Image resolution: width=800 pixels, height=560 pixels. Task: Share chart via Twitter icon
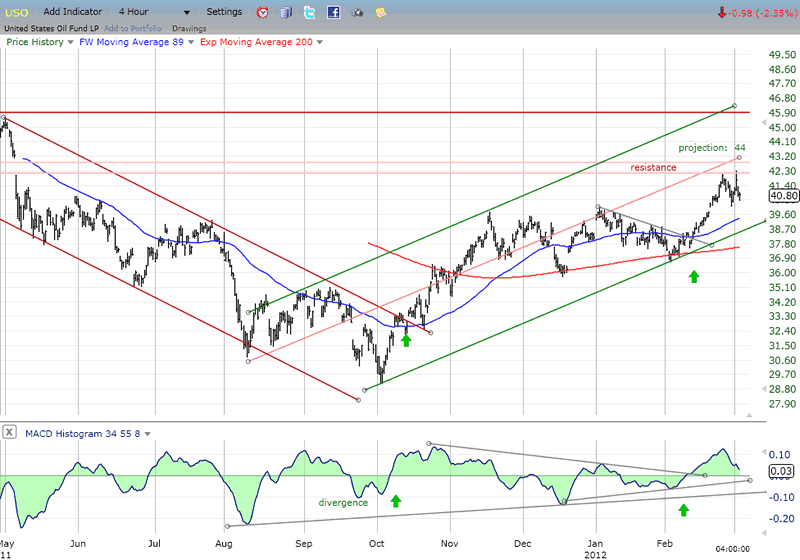(x=310, y=12)
